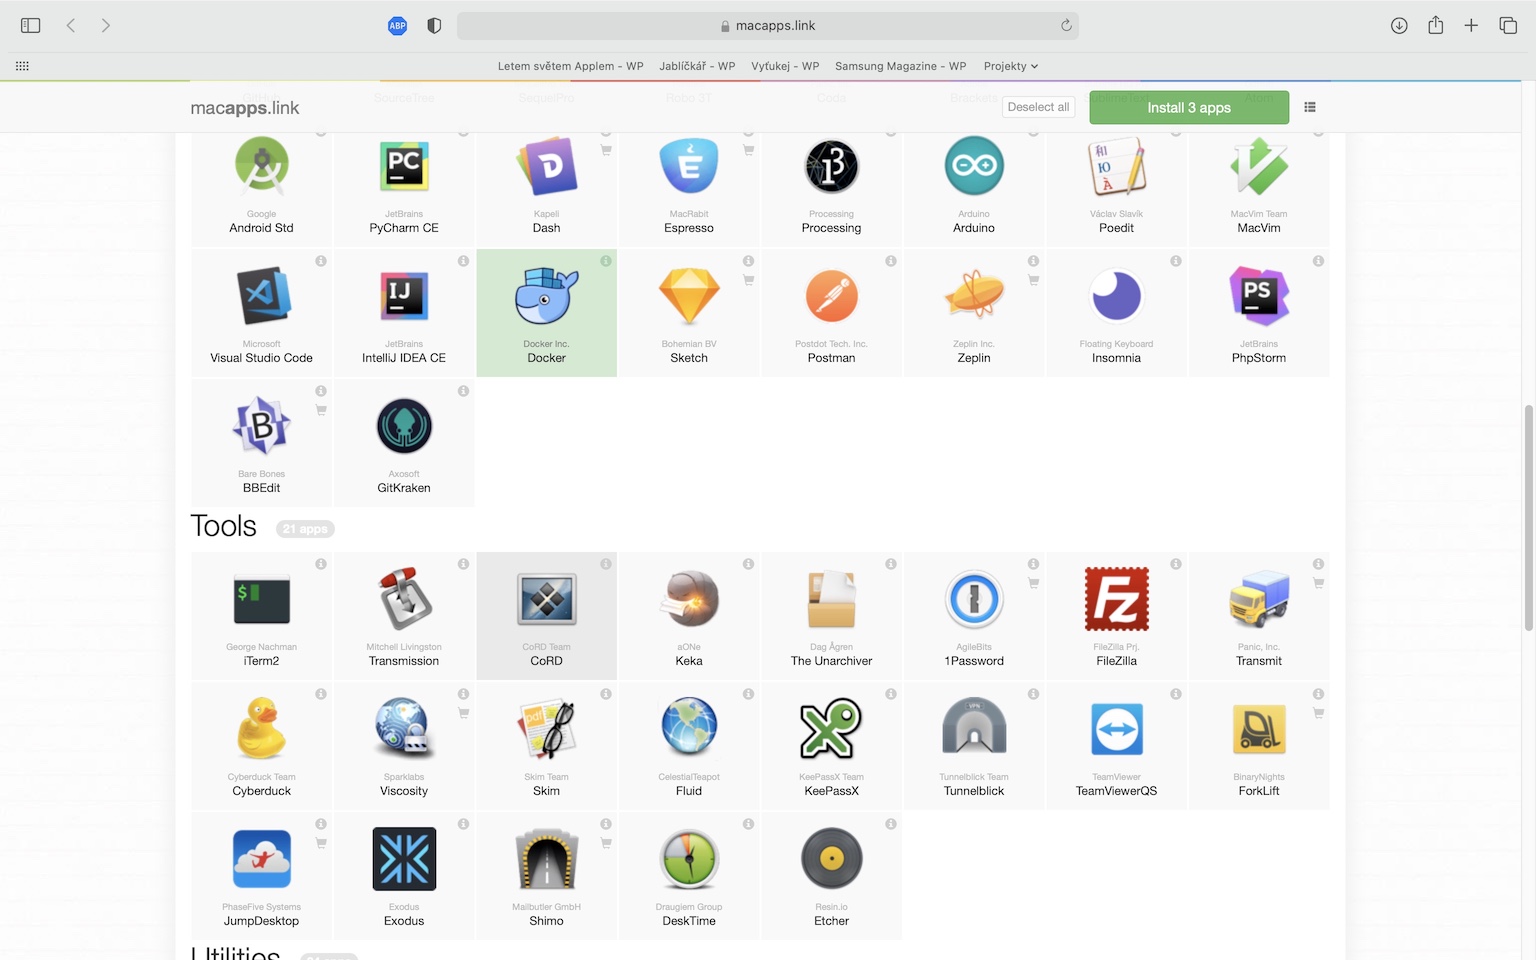The width and height of the screenshot is (1536, 960).
Task: Open the Projekty bookmarks dropdown
Action: coord(1011,66)
